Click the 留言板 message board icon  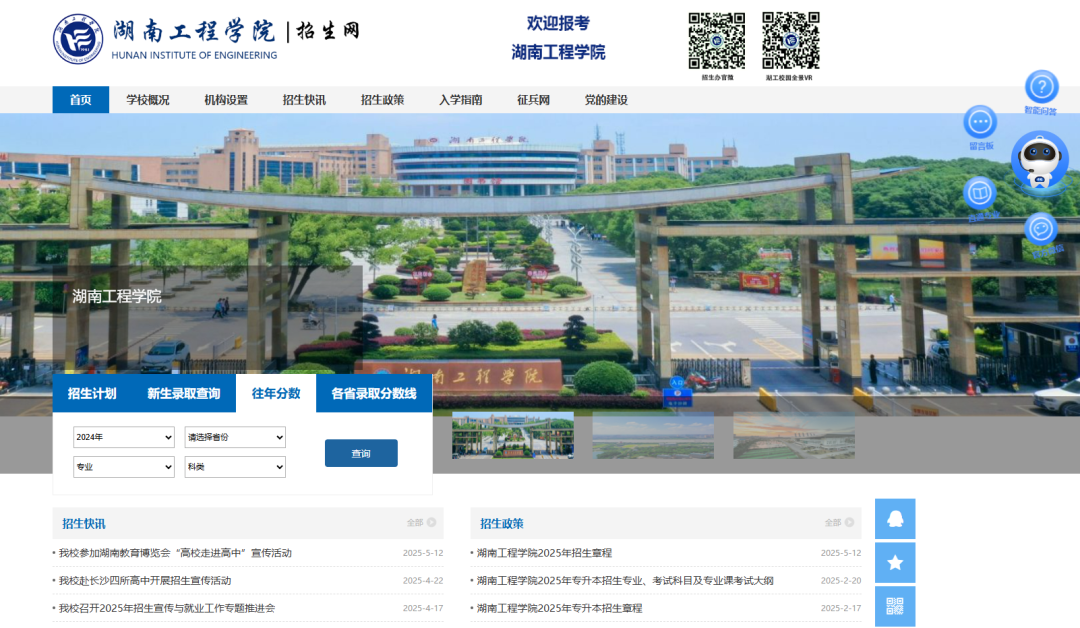tap(980, 122)
